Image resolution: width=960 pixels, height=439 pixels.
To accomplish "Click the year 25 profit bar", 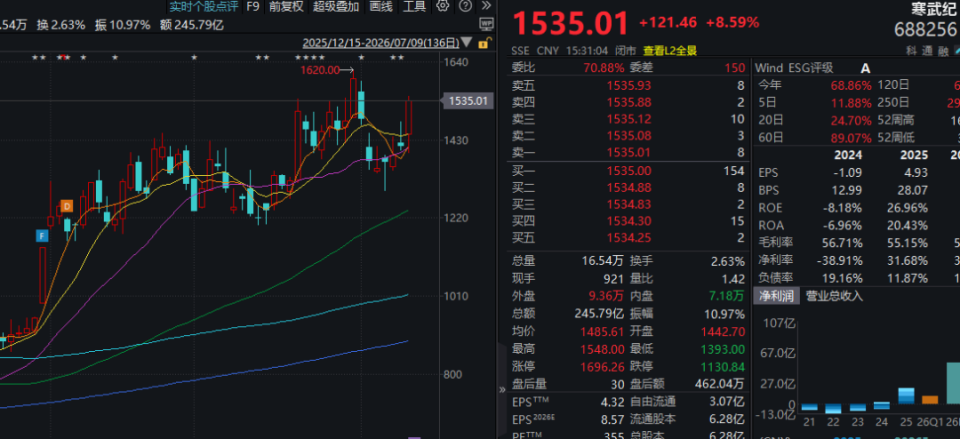I will (906, 396).
